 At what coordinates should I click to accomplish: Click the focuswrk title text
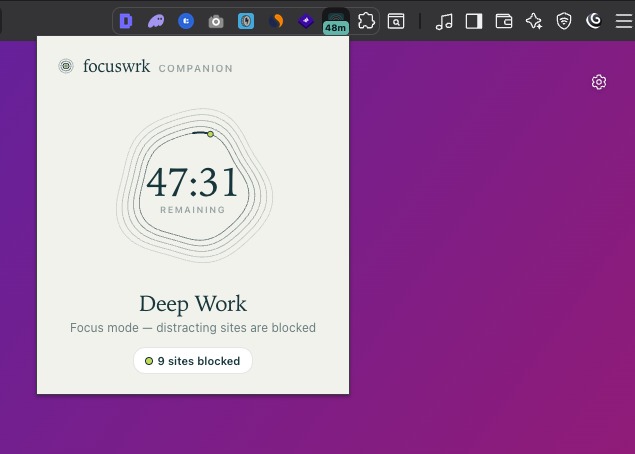coord(117,66)
